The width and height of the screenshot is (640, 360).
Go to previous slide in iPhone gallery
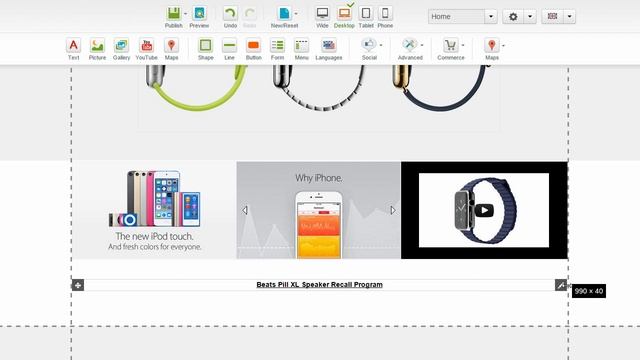245,210
